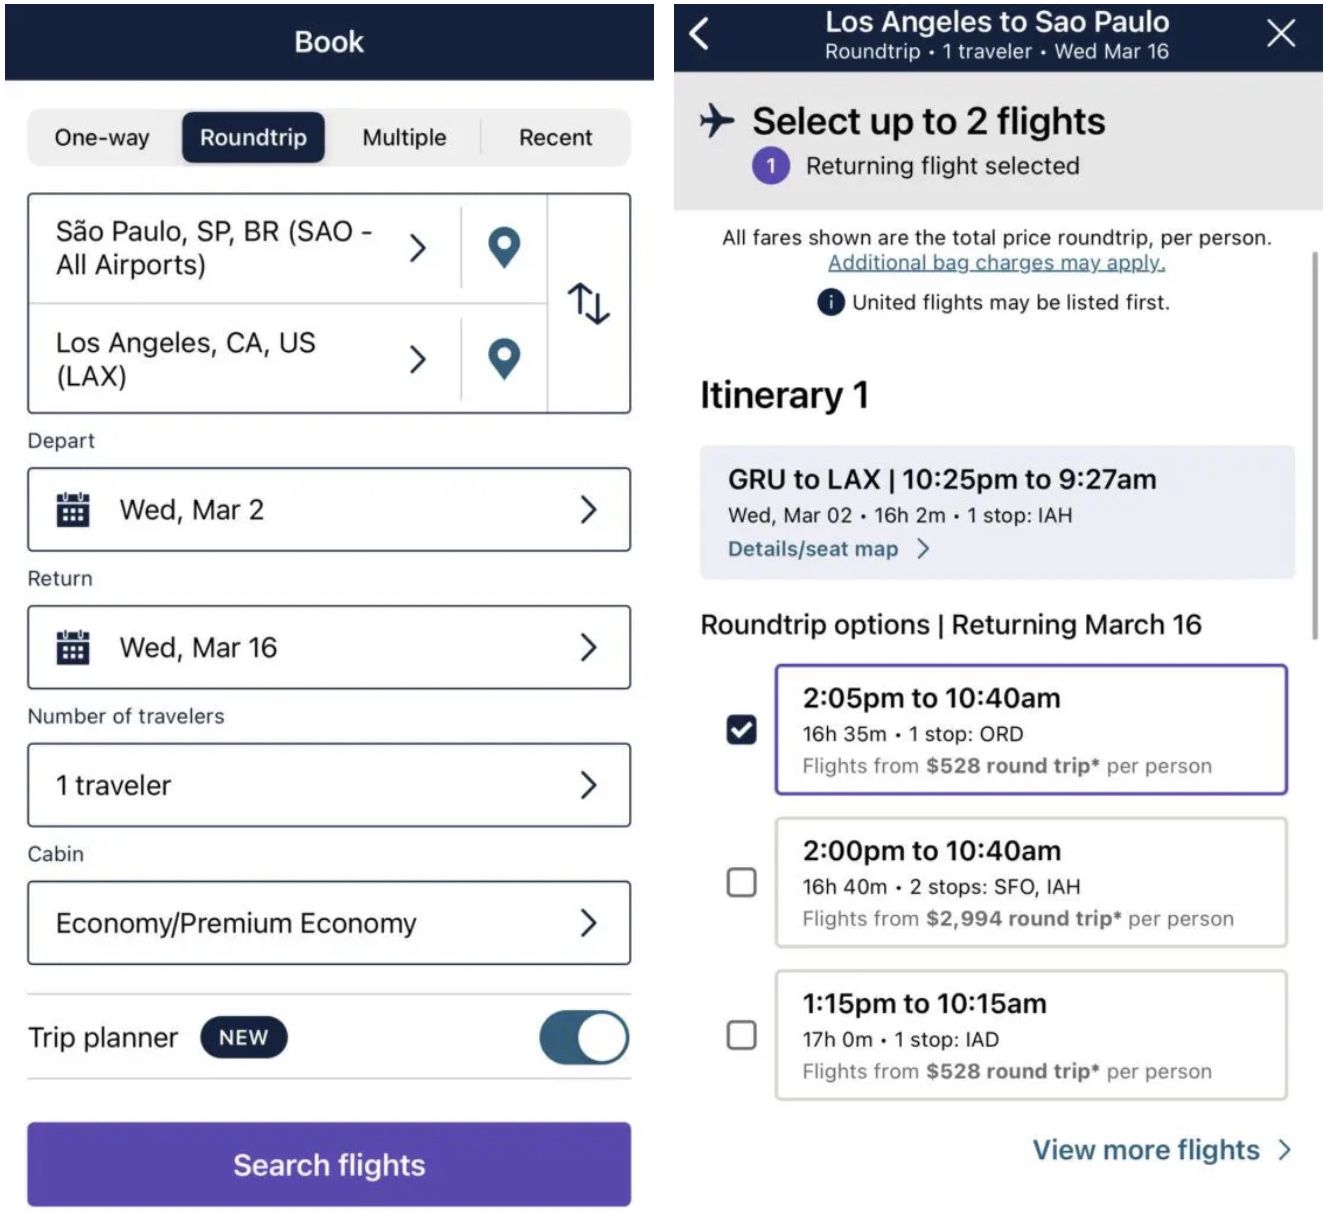
Task: Uncheck the 2:05pm to 10:40am flight checkbox
Action: pos(741,729)
